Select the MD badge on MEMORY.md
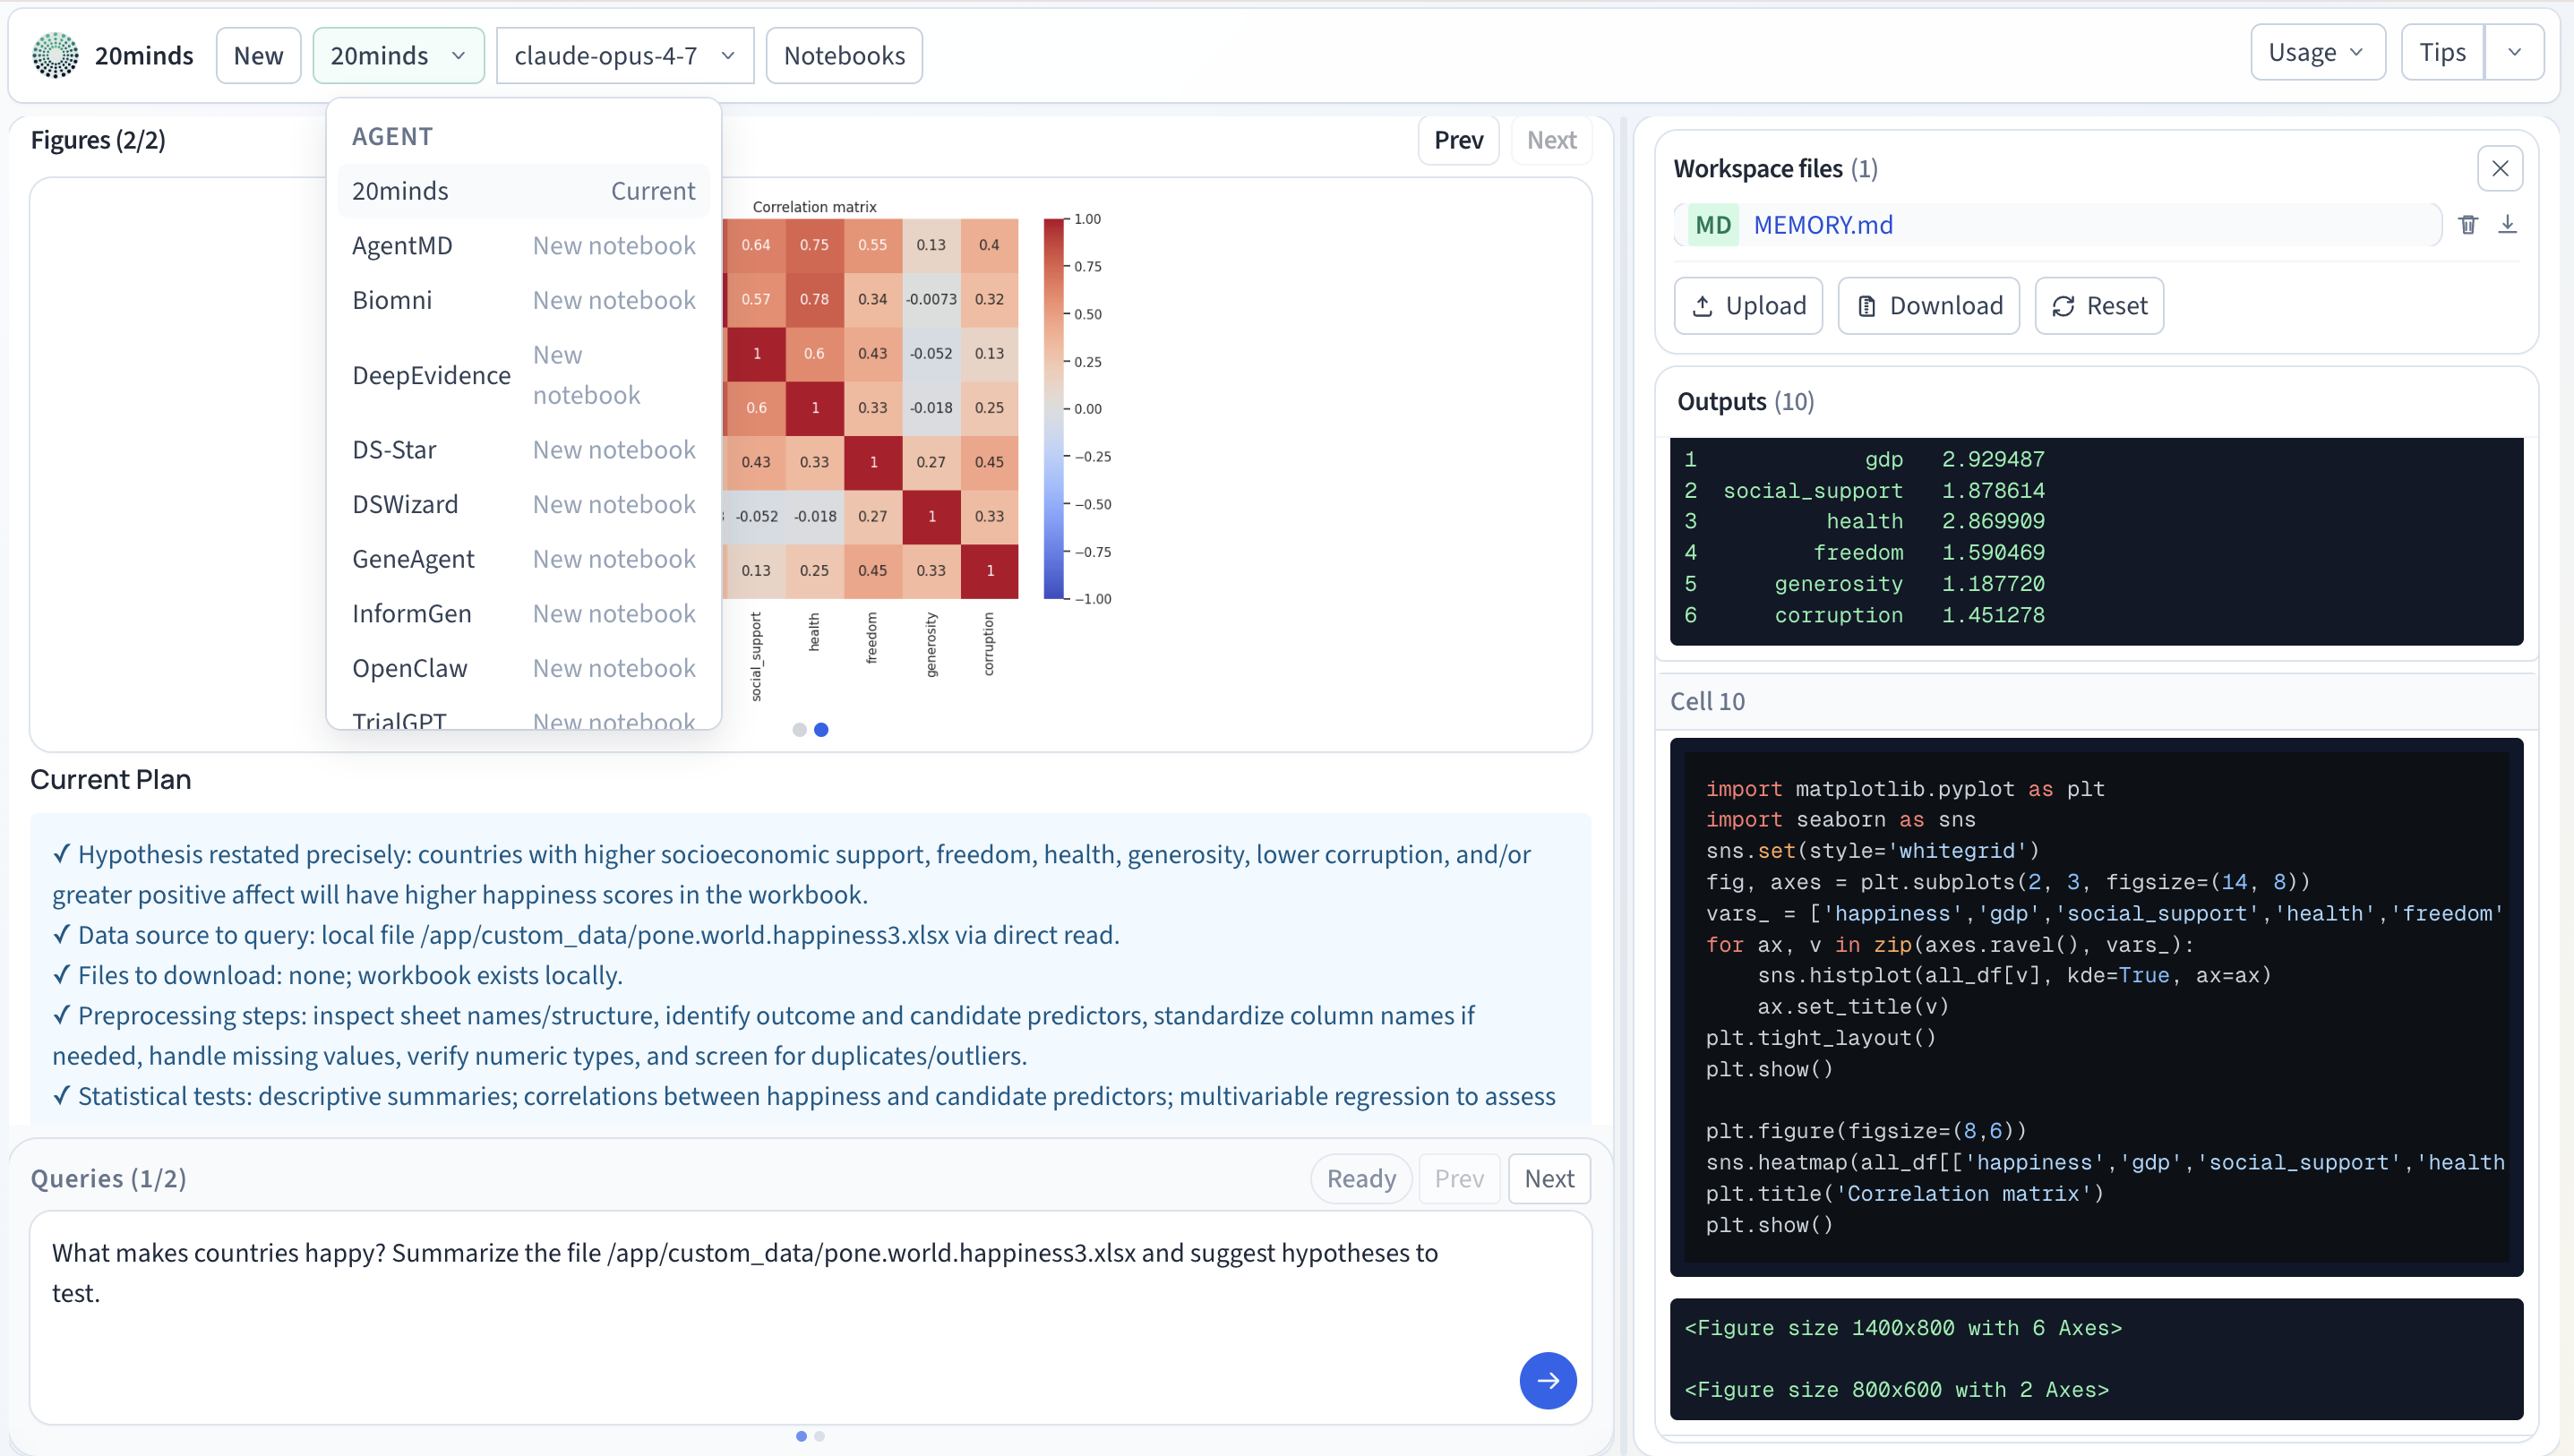The height and width of the screenshot is (1456, 2574). coord(1713,224)
